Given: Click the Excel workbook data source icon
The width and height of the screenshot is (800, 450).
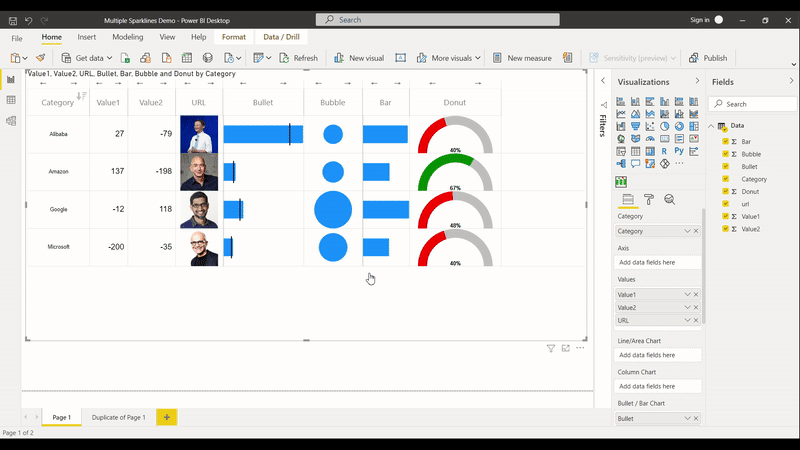Looking at the screenshot, I should click(125, 58).
